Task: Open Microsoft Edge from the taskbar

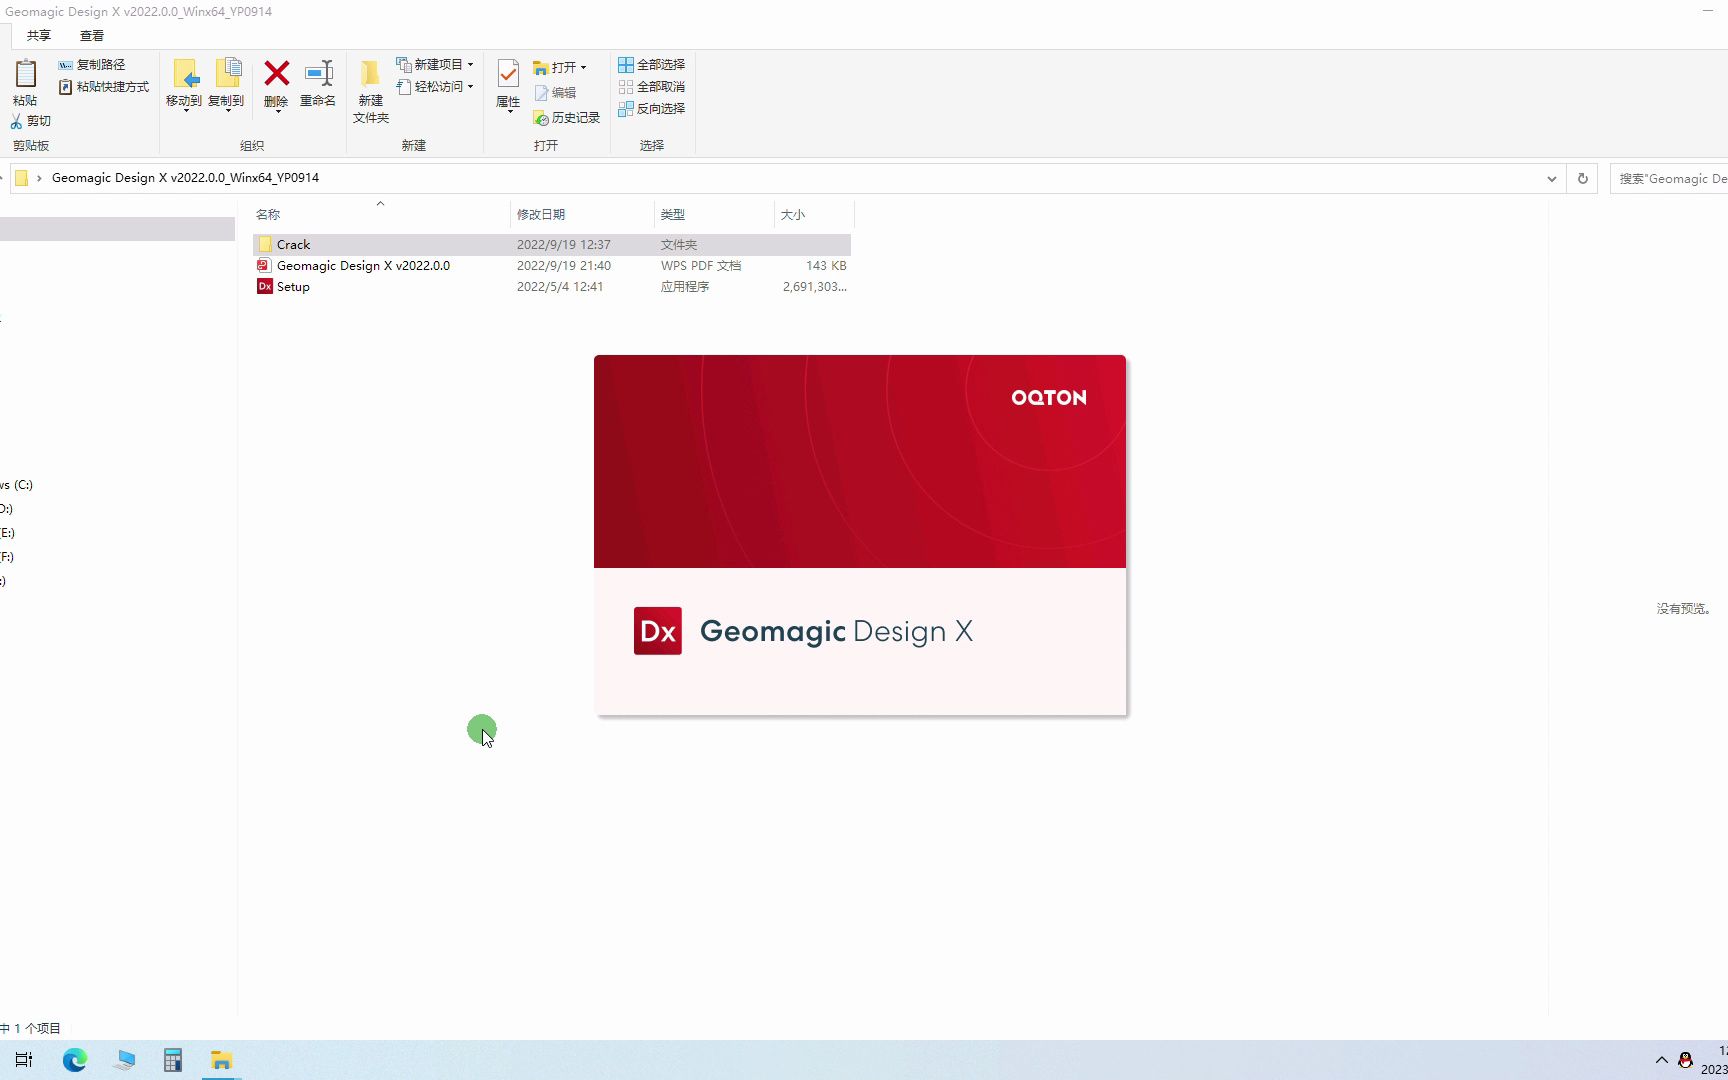Action: [x=75, y=1060]
